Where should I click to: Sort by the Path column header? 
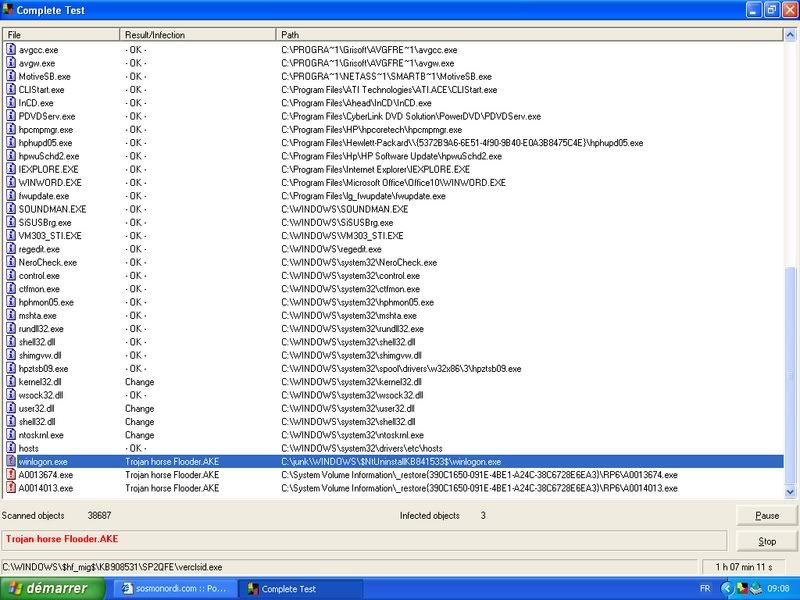pos(529,34)
